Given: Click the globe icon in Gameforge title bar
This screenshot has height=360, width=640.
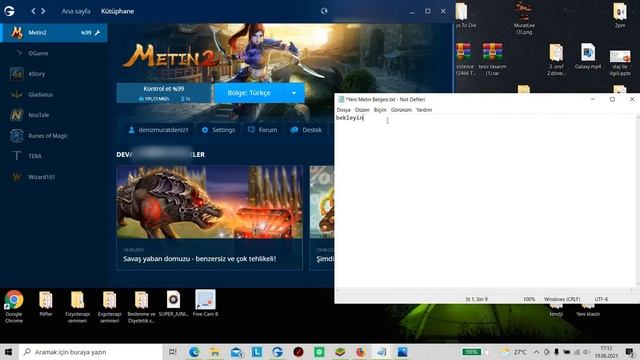Looking at the screenshot, I should (x=324, y=11).
